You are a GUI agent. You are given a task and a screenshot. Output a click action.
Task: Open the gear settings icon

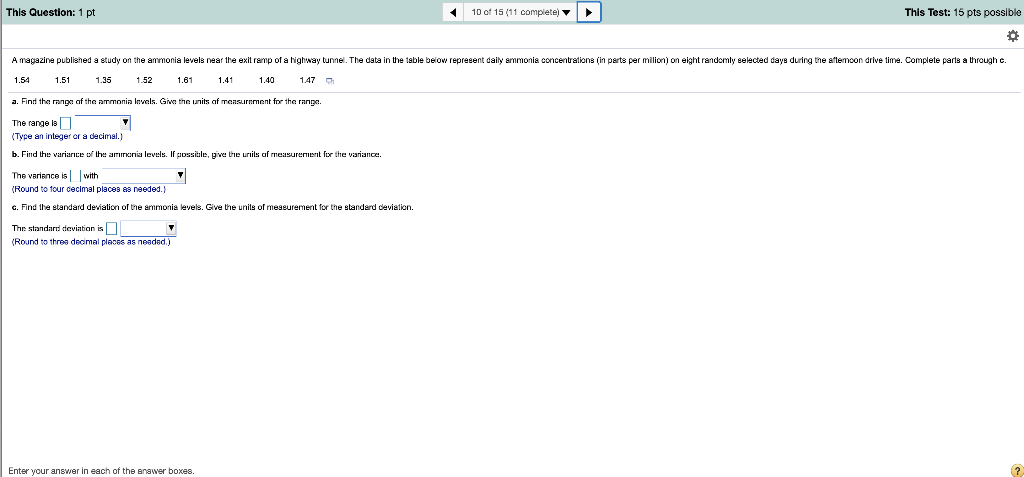[x=1014, y=35]
